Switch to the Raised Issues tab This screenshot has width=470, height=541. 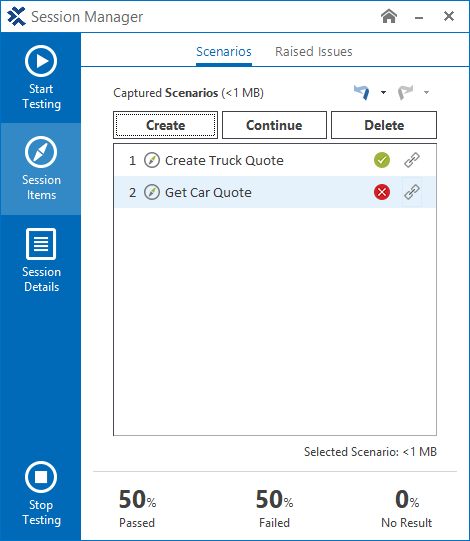click(314, 52)
